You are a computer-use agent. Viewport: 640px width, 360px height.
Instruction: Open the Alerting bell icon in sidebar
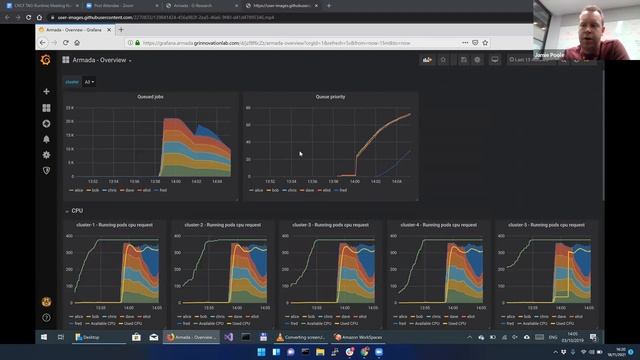tap(46, 139)
